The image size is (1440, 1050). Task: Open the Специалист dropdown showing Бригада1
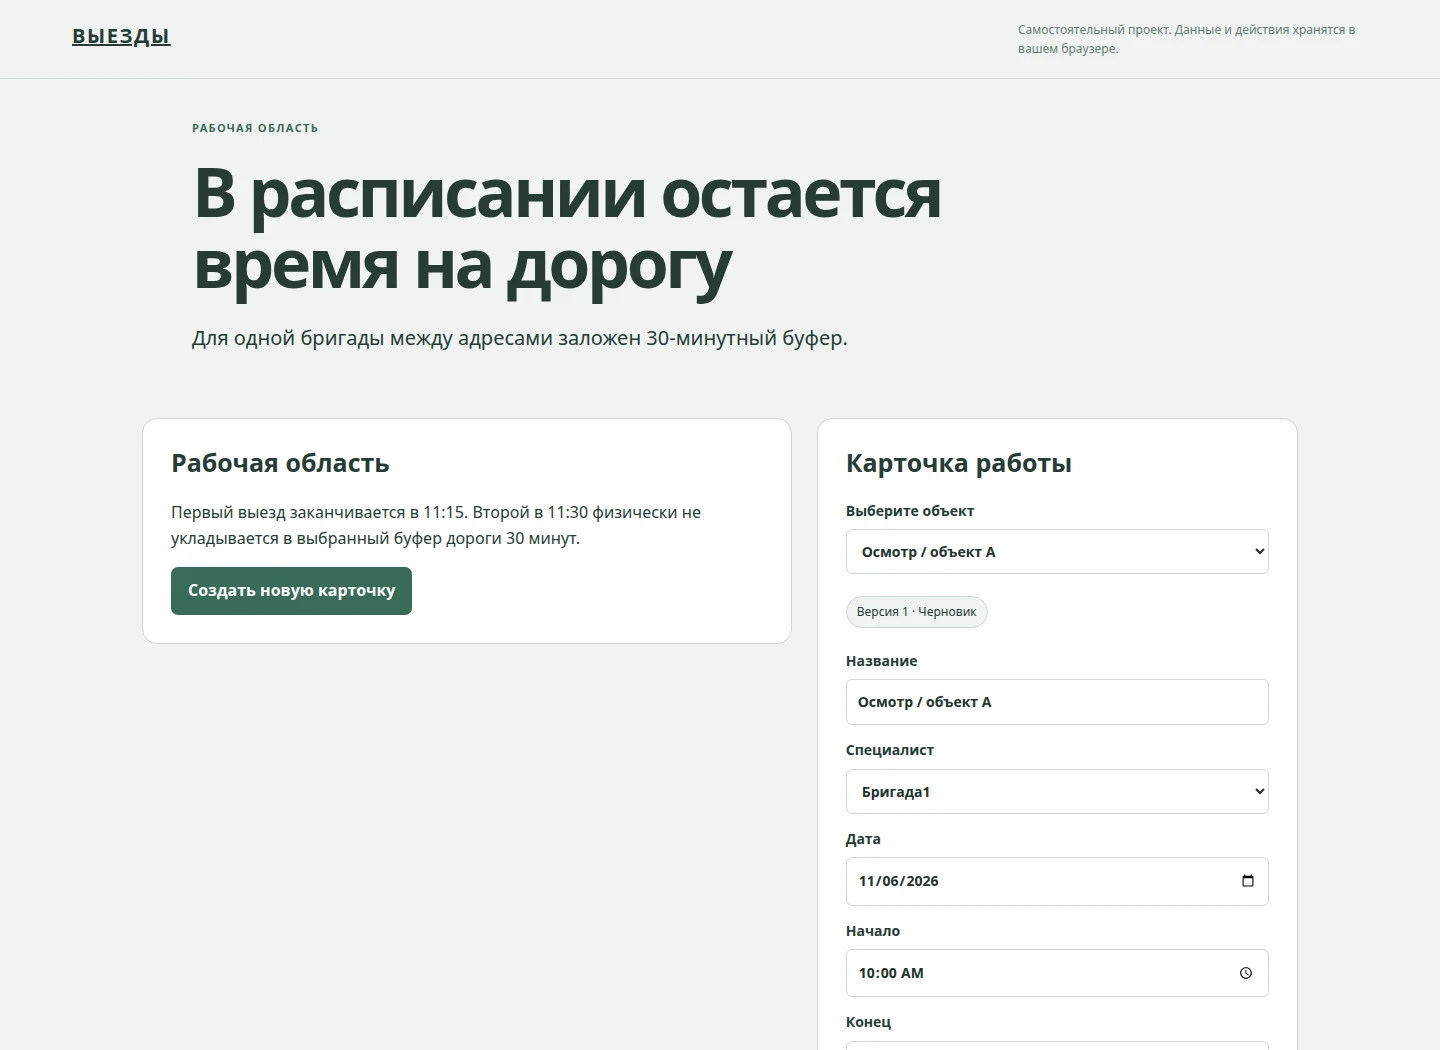point(1057,792)
